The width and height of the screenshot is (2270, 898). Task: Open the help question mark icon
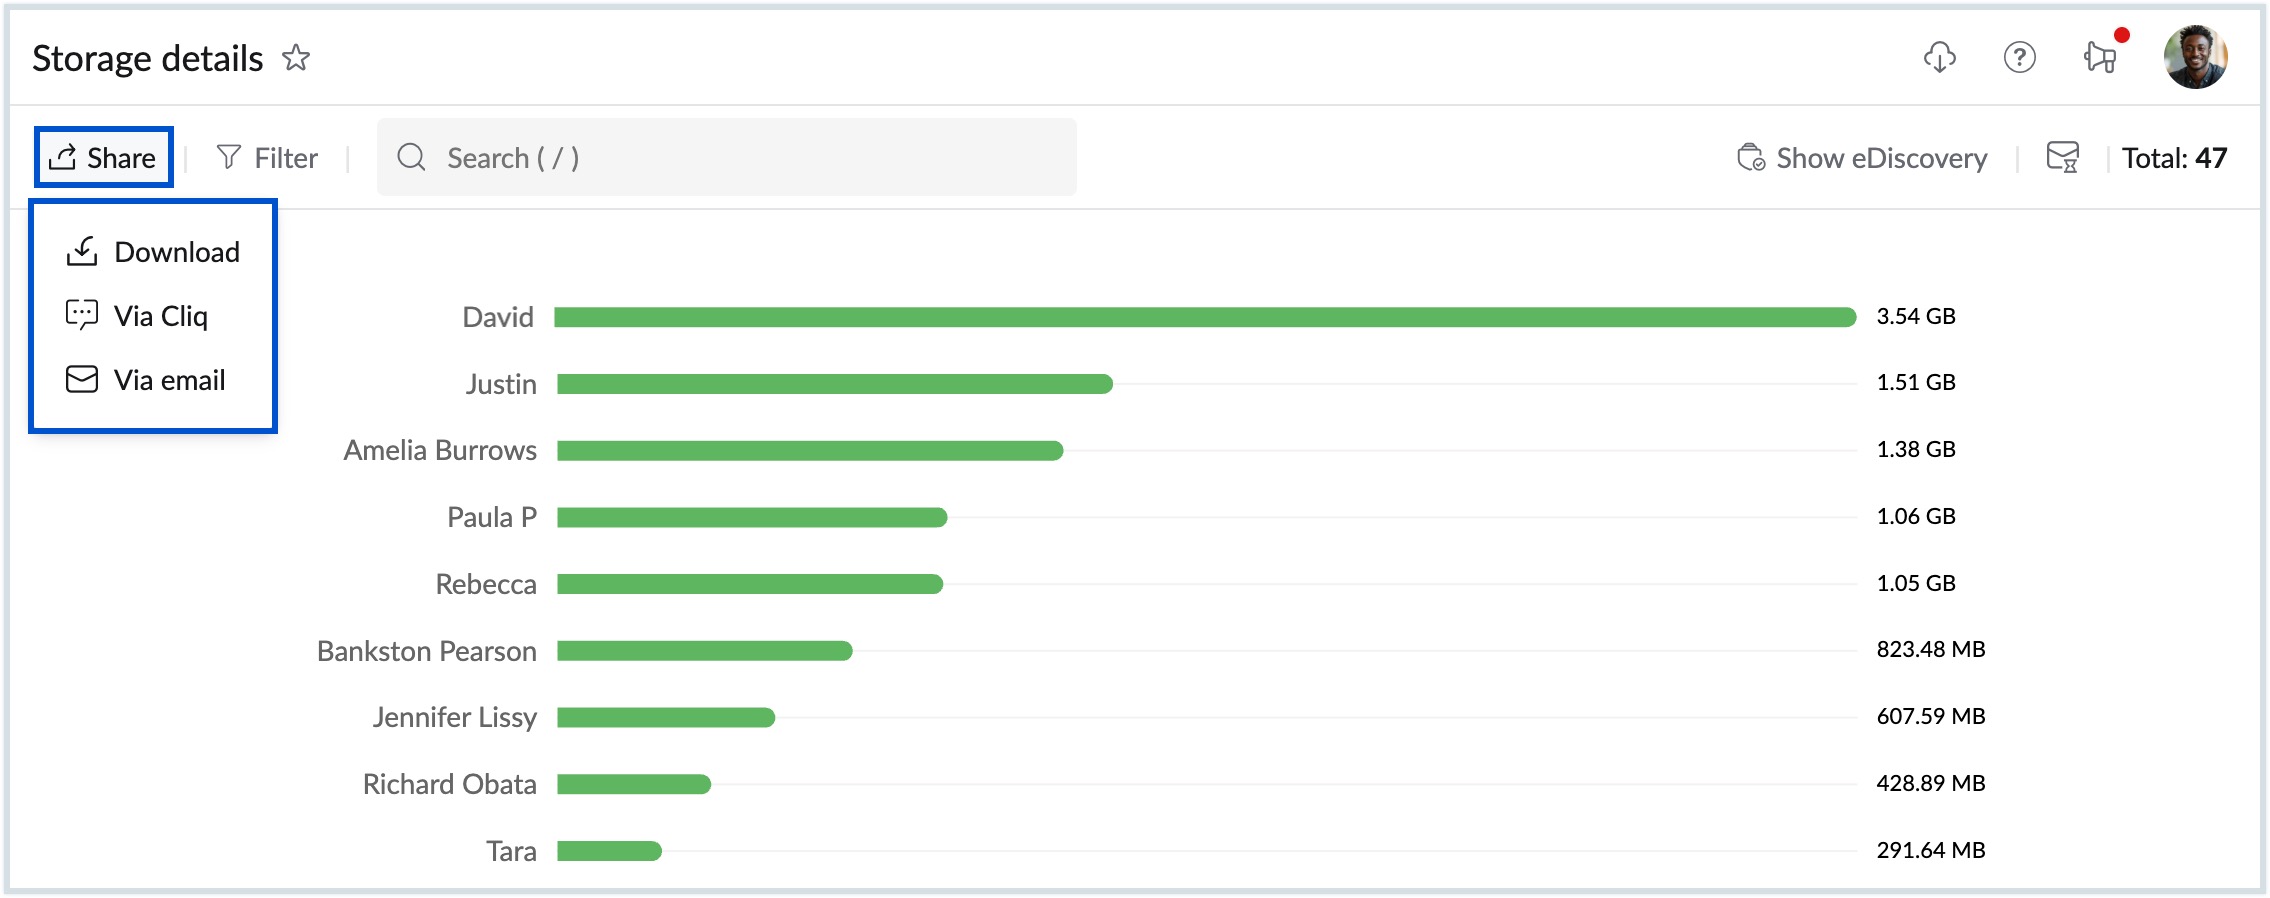[x=2019, y=58]
